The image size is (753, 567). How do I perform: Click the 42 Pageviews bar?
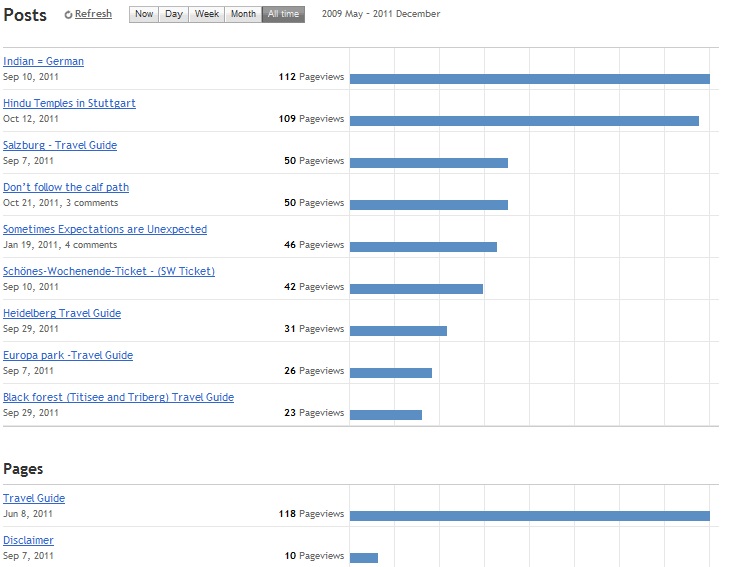coord(416,289)
